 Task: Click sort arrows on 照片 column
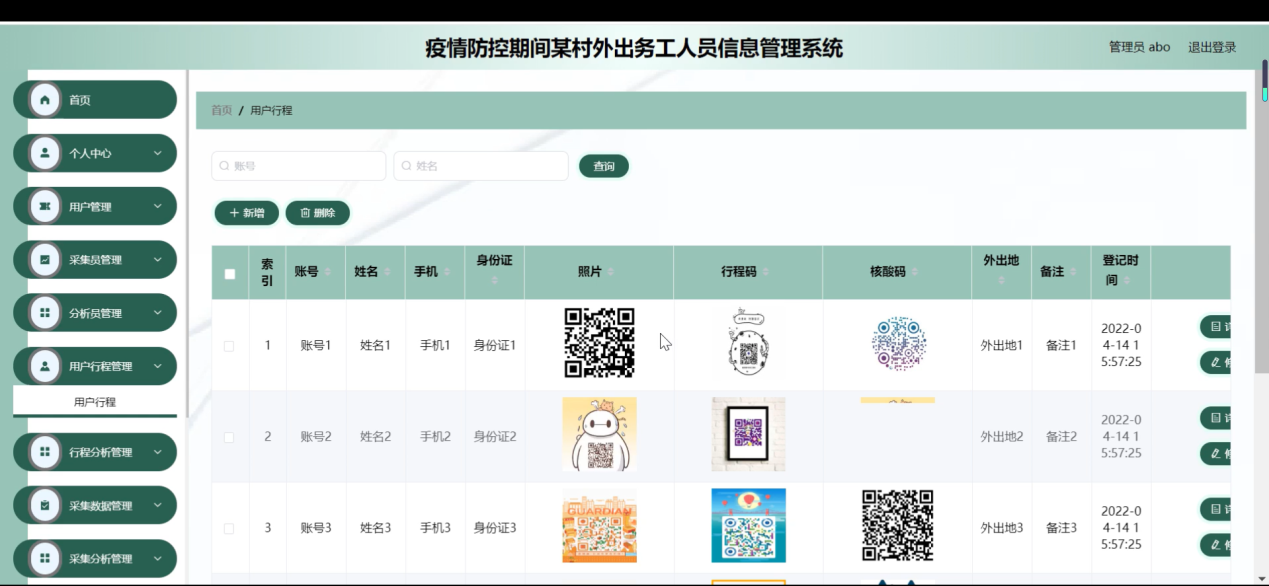[x=611, y=272]
